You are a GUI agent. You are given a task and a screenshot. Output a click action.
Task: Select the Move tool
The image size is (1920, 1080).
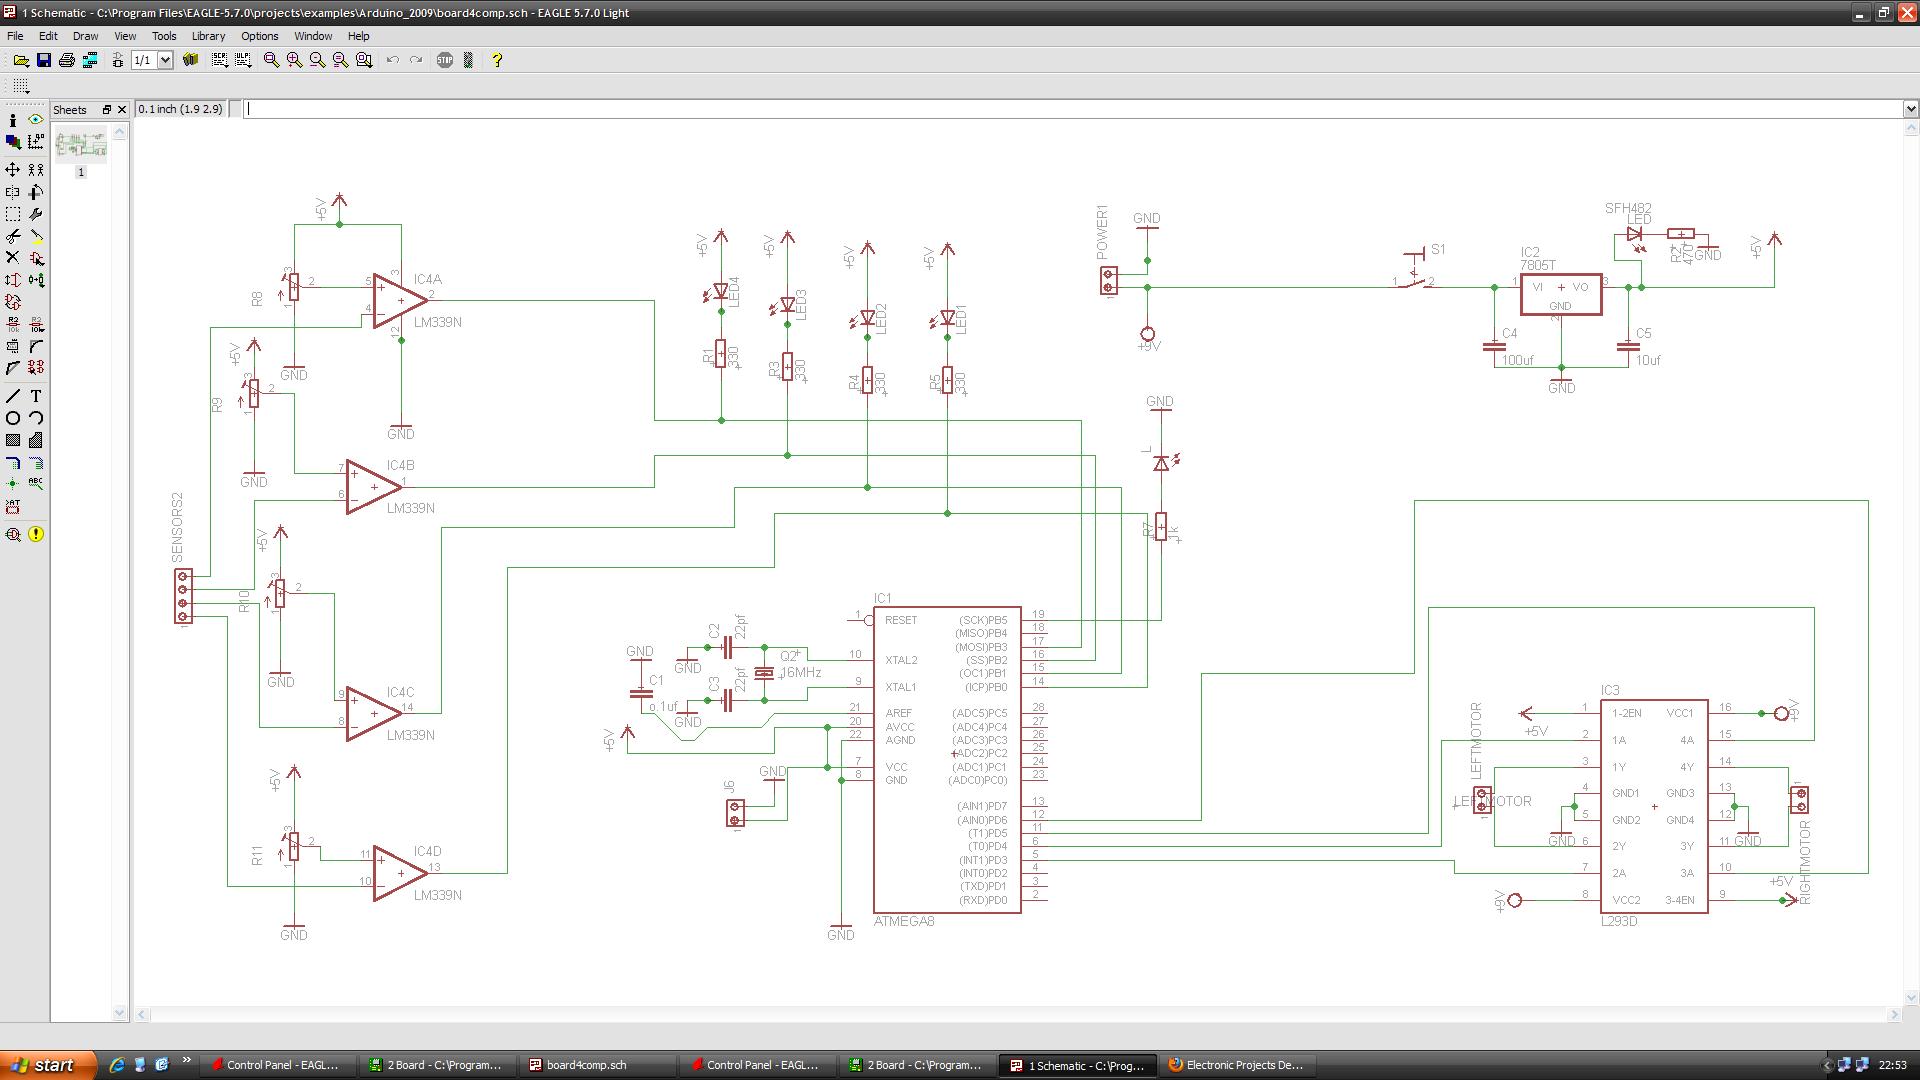(13, 170)
